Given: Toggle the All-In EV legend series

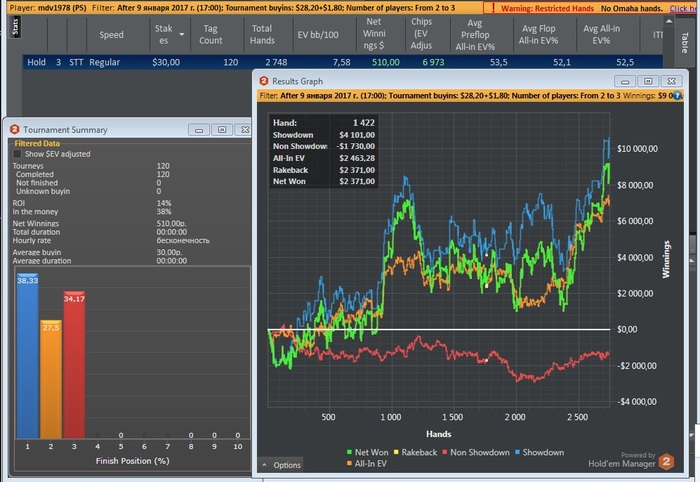Looking at the screenshot, I should point(367,464).
